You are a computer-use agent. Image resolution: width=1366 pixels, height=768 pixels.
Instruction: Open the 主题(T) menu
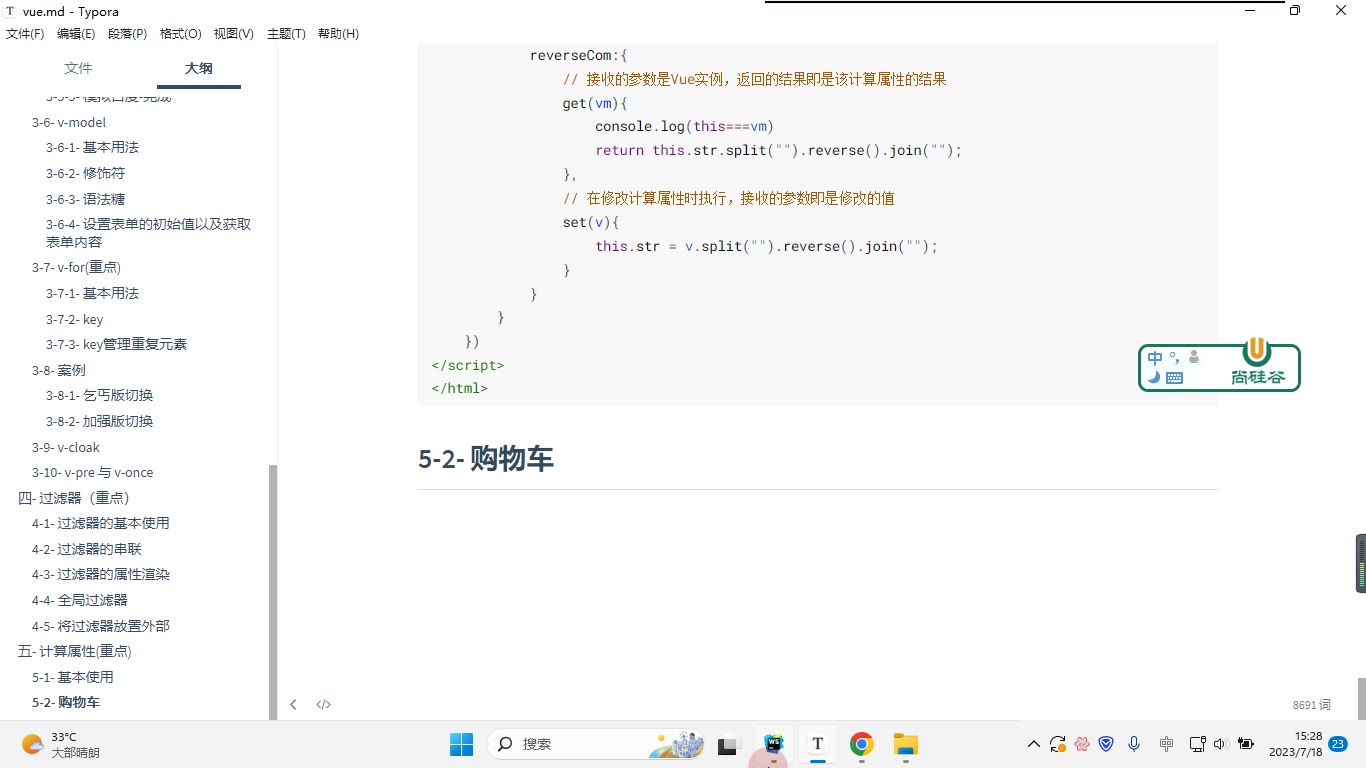(x=286, y=34)
